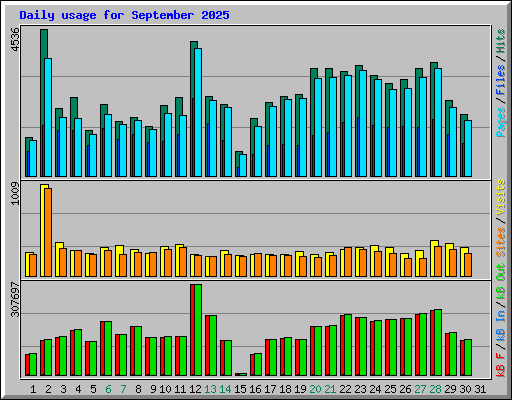Click day label "24" on the x-axis
The image size is (512, 400).
tap(375, 389)
